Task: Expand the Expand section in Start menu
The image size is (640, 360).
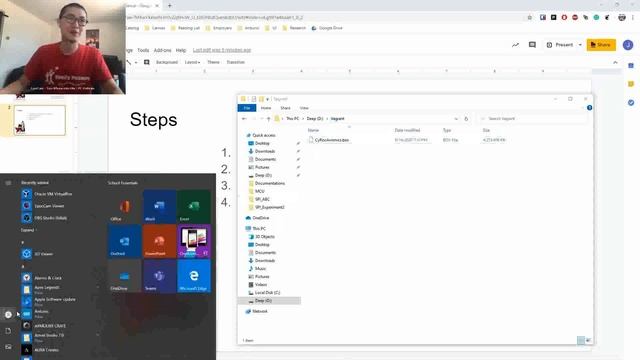Action: pos(29,230)
